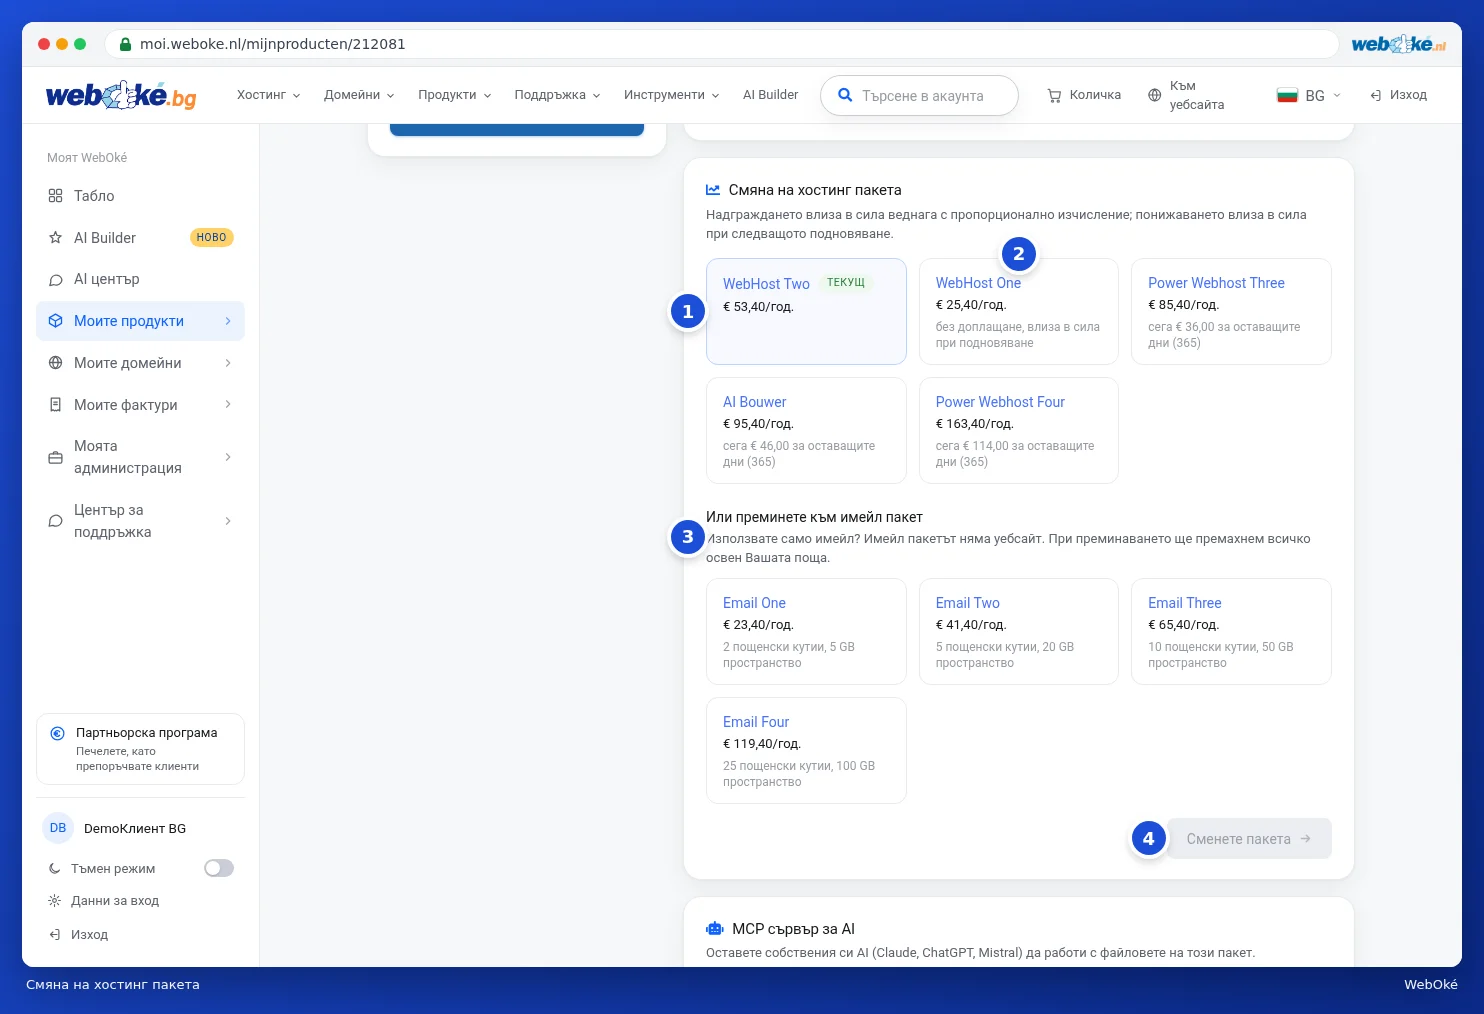Open the Инструменти dropdown menu
This screenshot has width=1484, height=1014.
(672, 95)
